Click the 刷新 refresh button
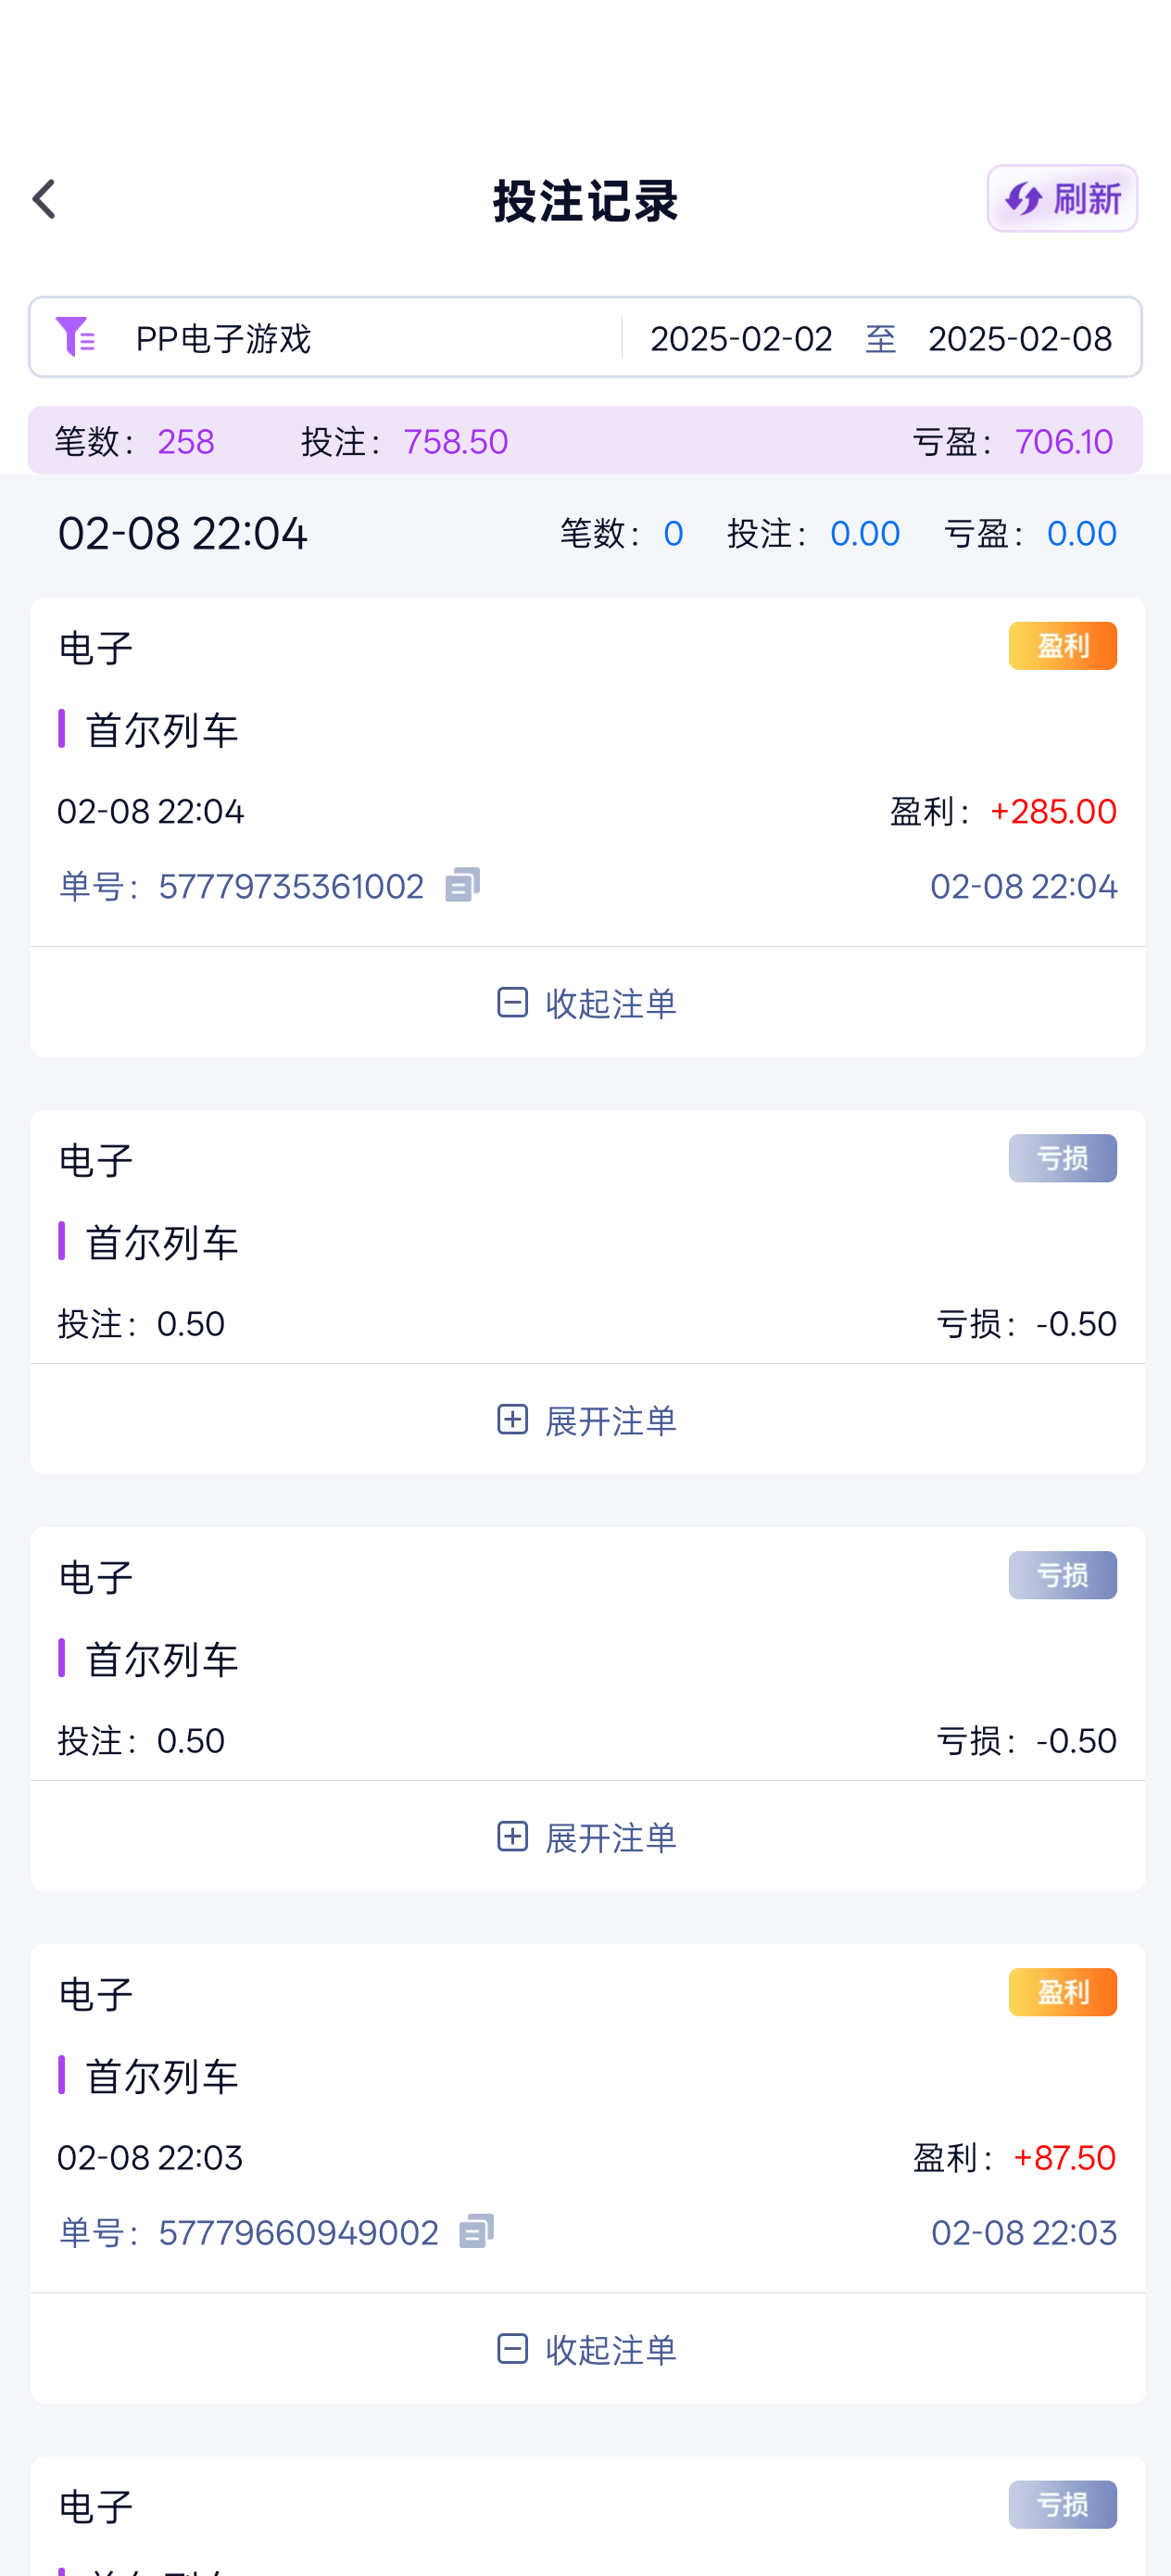 pos(1062,199)
